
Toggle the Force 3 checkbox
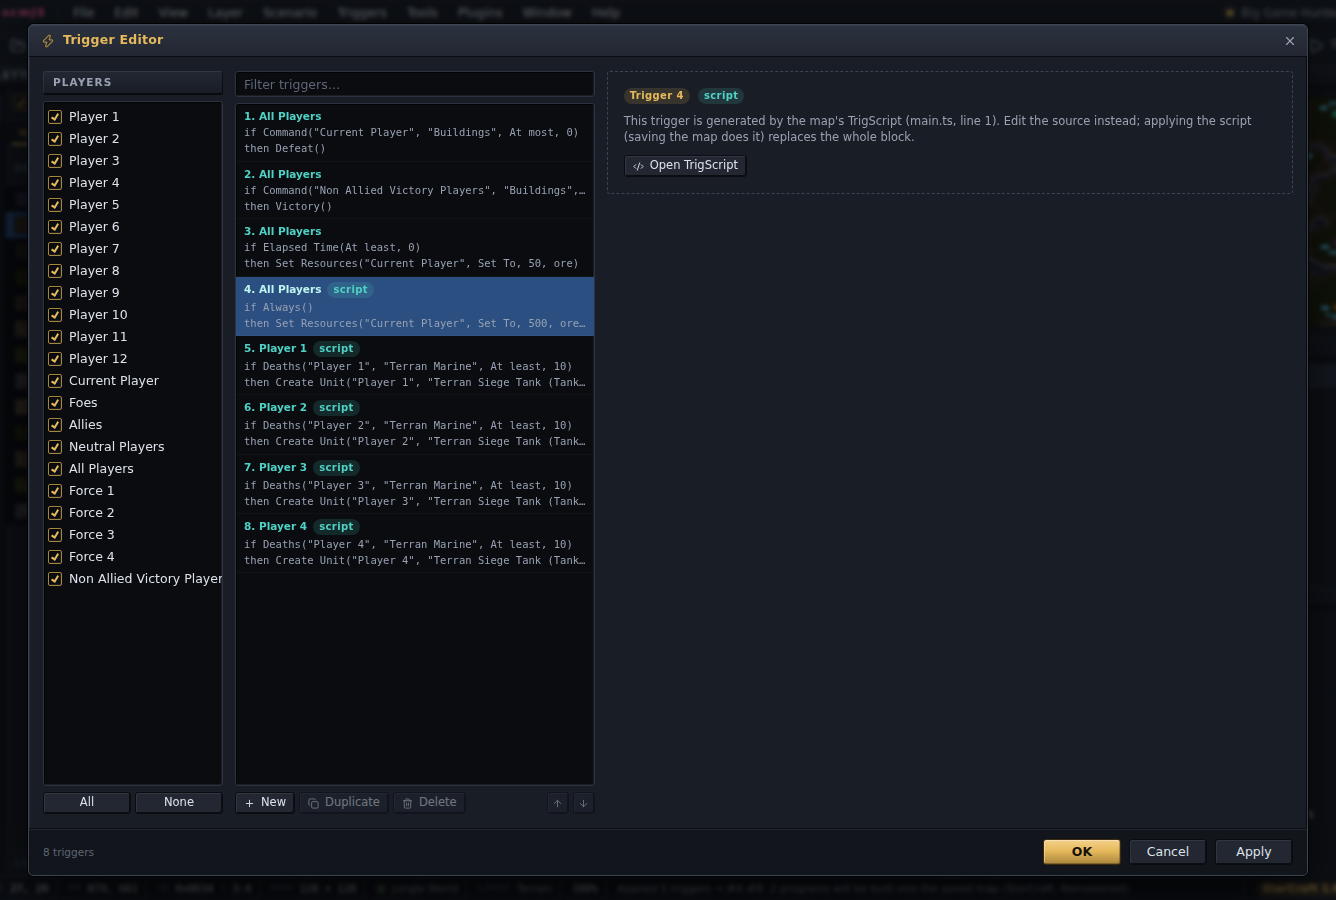click(x=55, y=535)
